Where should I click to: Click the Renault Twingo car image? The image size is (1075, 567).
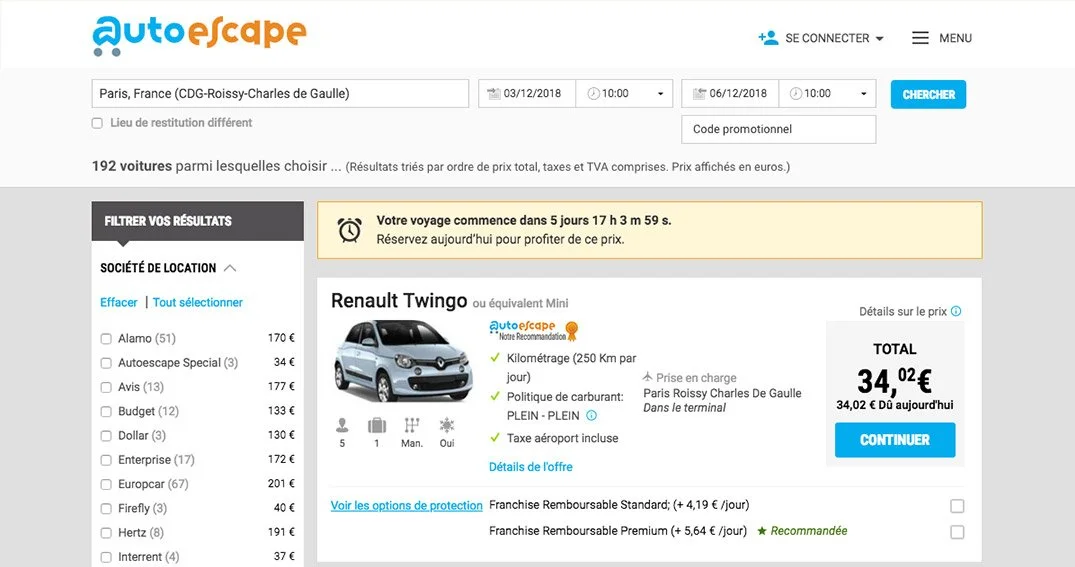[x=403, y=361]
